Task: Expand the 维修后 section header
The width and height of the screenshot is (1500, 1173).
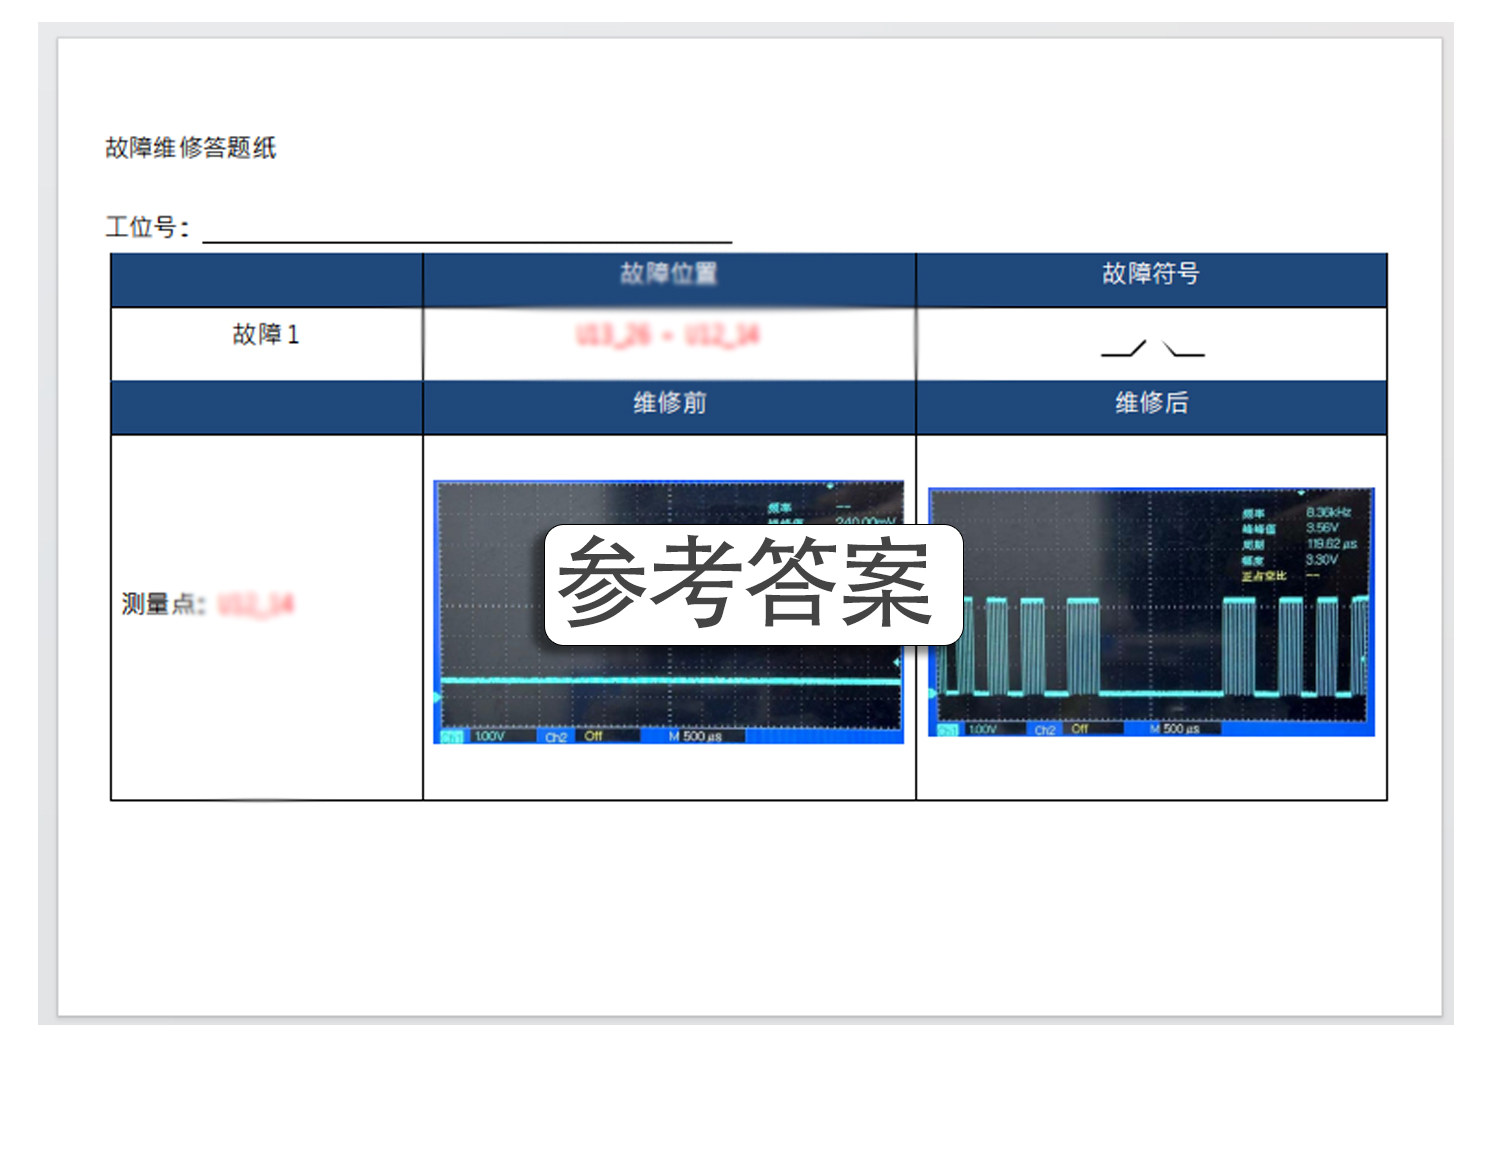Action: pyautogui.click(x=1151, y=406)
